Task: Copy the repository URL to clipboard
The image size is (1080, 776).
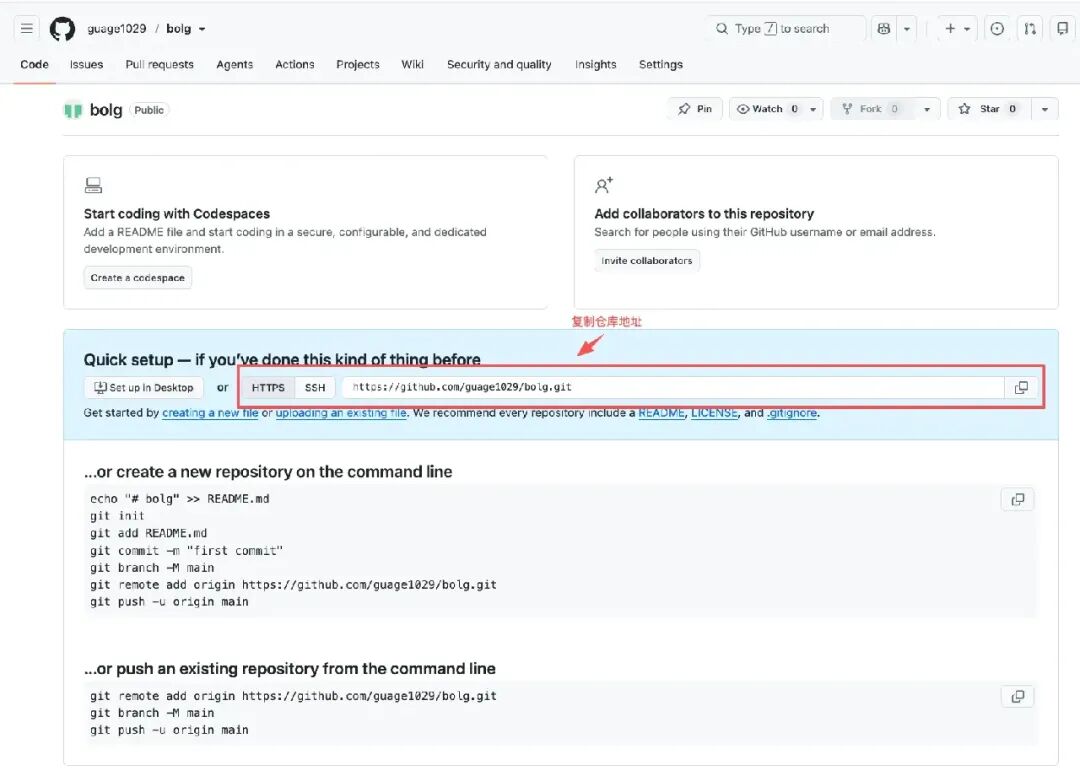Action: click(1021, 388)
